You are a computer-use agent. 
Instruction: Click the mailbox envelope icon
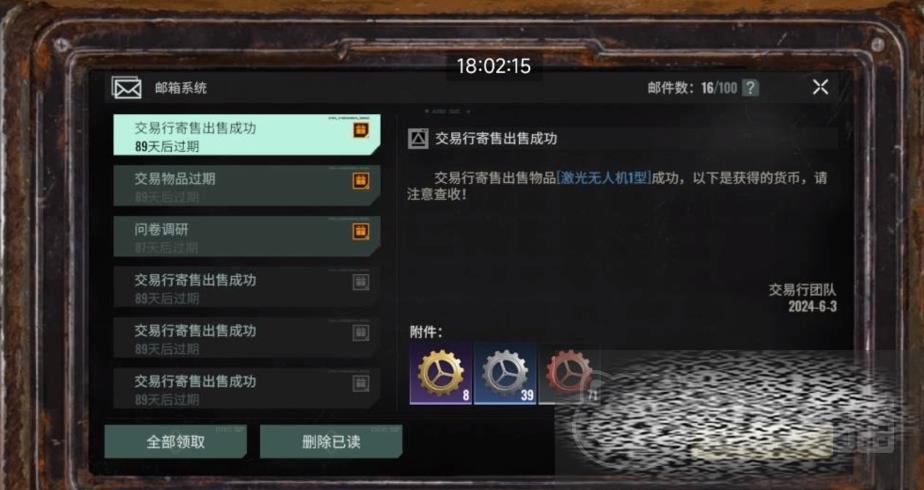coord(126,88)
